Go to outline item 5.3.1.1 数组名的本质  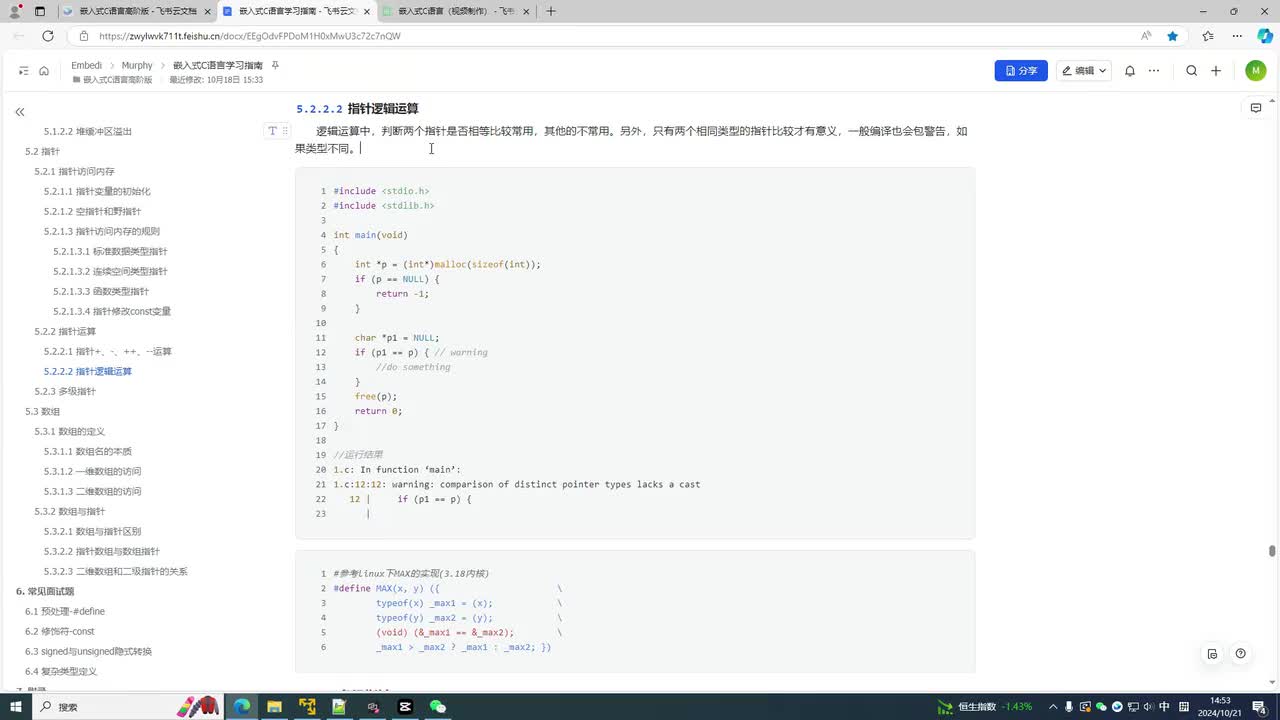pos(88,451)
